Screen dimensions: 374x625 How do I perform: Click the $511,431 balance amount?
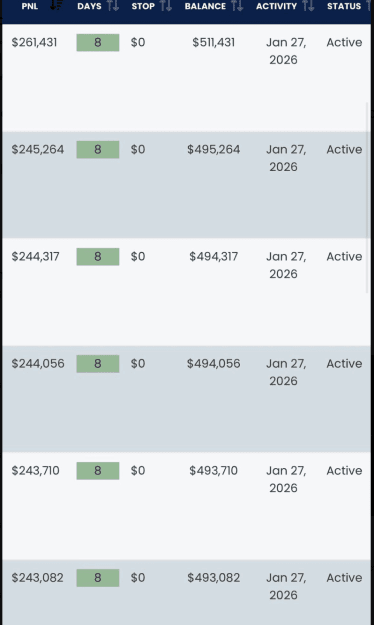tap(214, 42)
